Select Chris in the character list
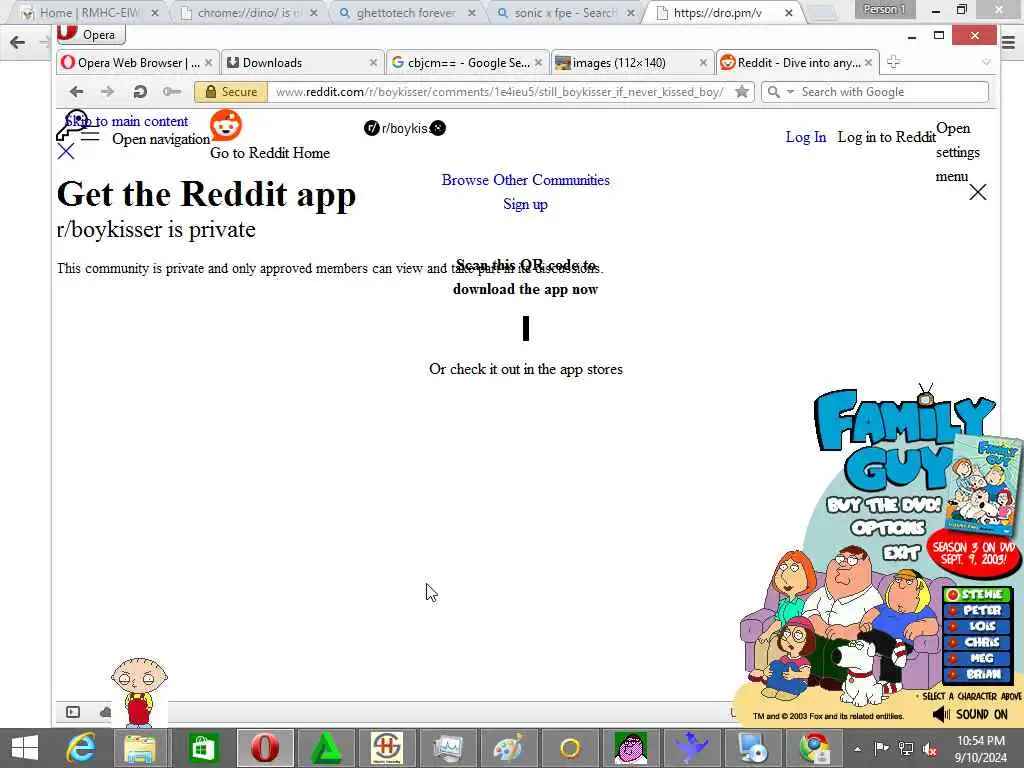This screenshot has height=768, width=1024. tap(977, 643)
